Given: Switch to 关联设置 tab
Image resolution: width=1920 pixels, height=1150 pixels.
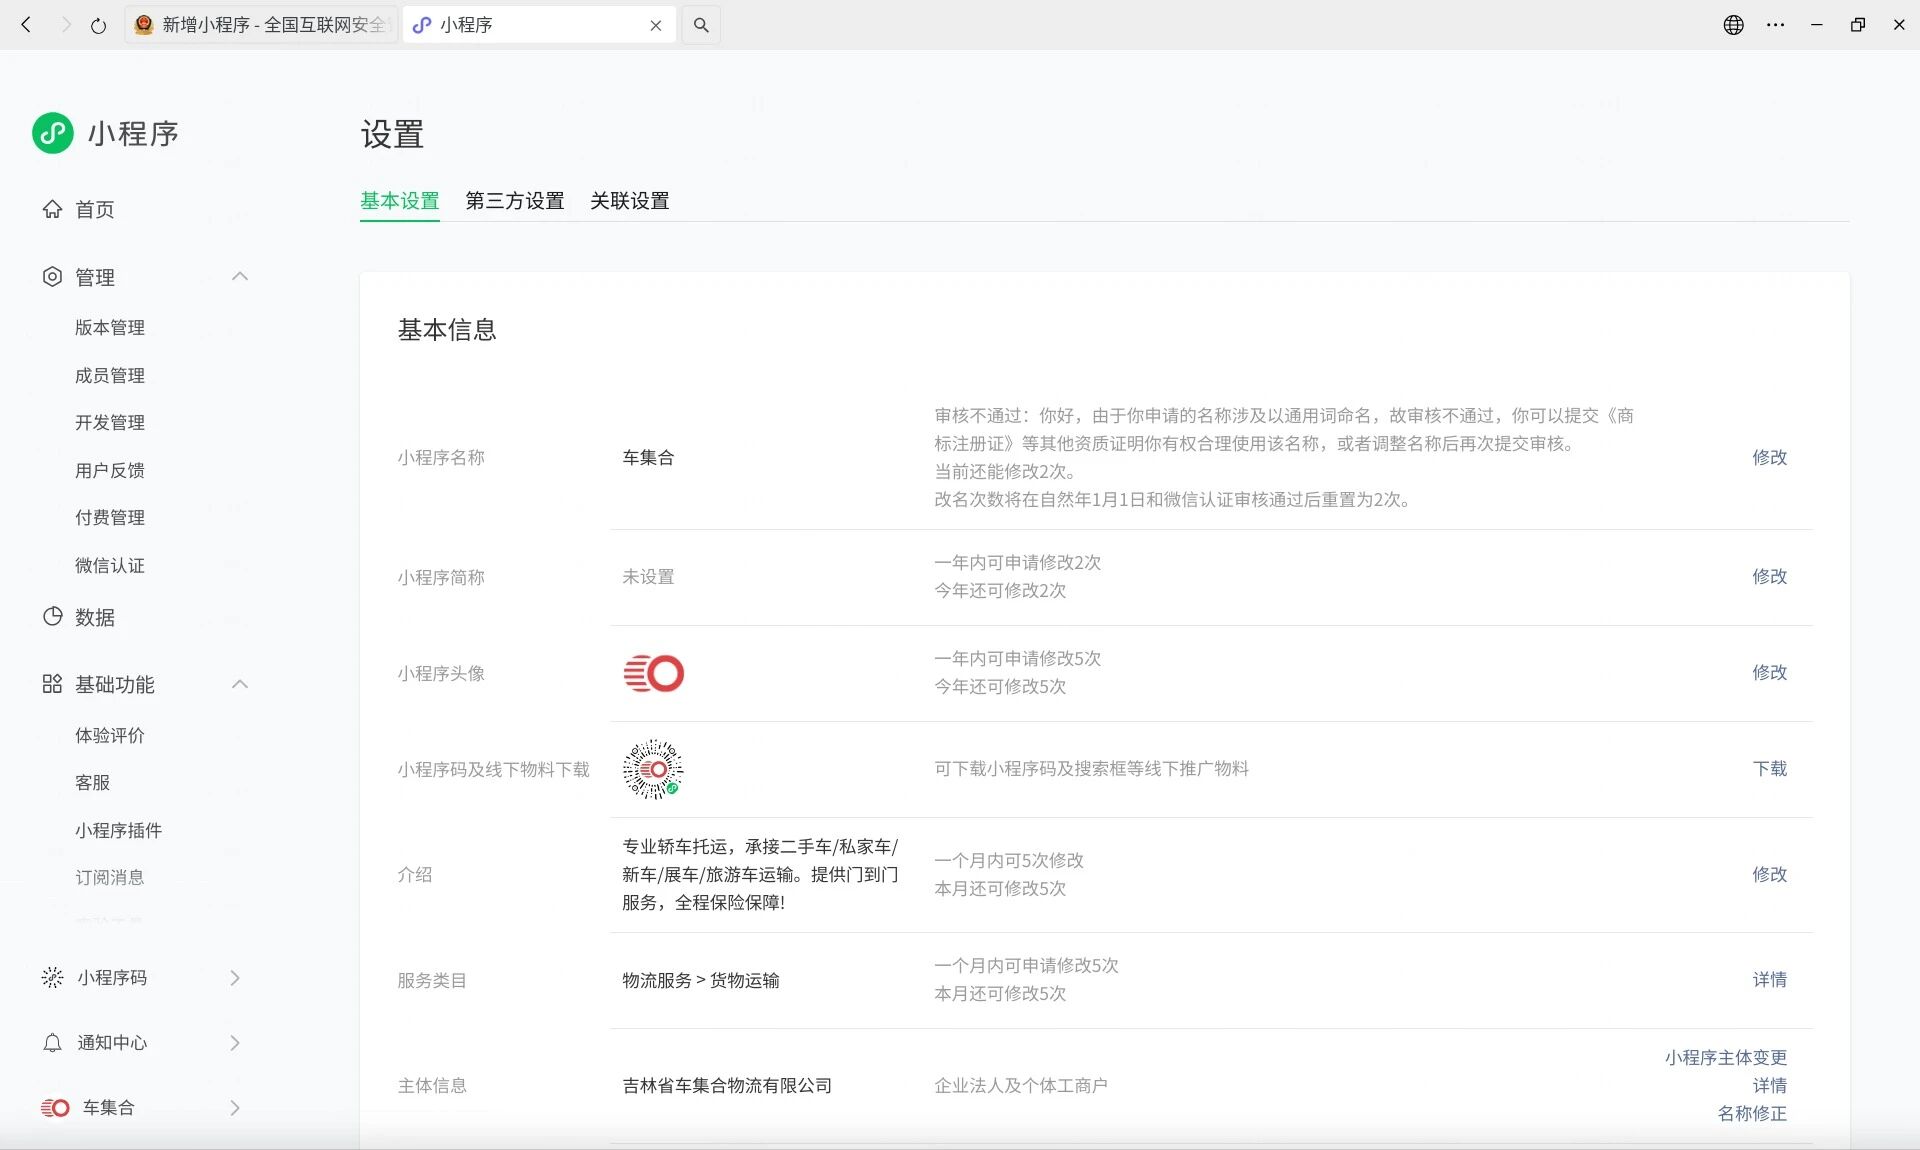Looking at the screenshot, I should [629, 201].
